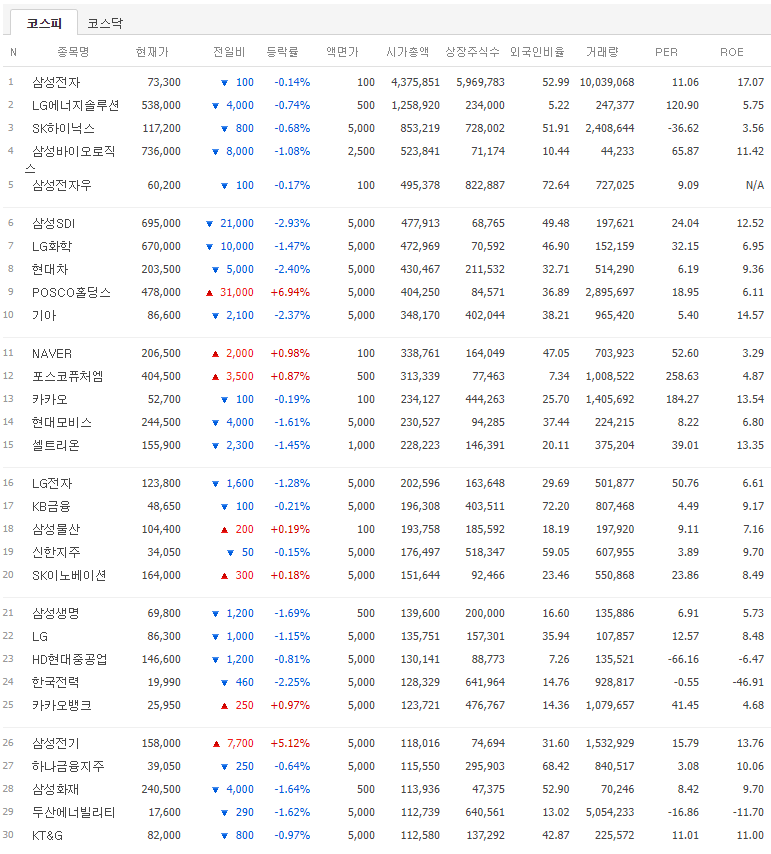This screenshot has width=771, height=854.
Task: Open the 삼성전자우 stock link
Action: pos(62,185)
